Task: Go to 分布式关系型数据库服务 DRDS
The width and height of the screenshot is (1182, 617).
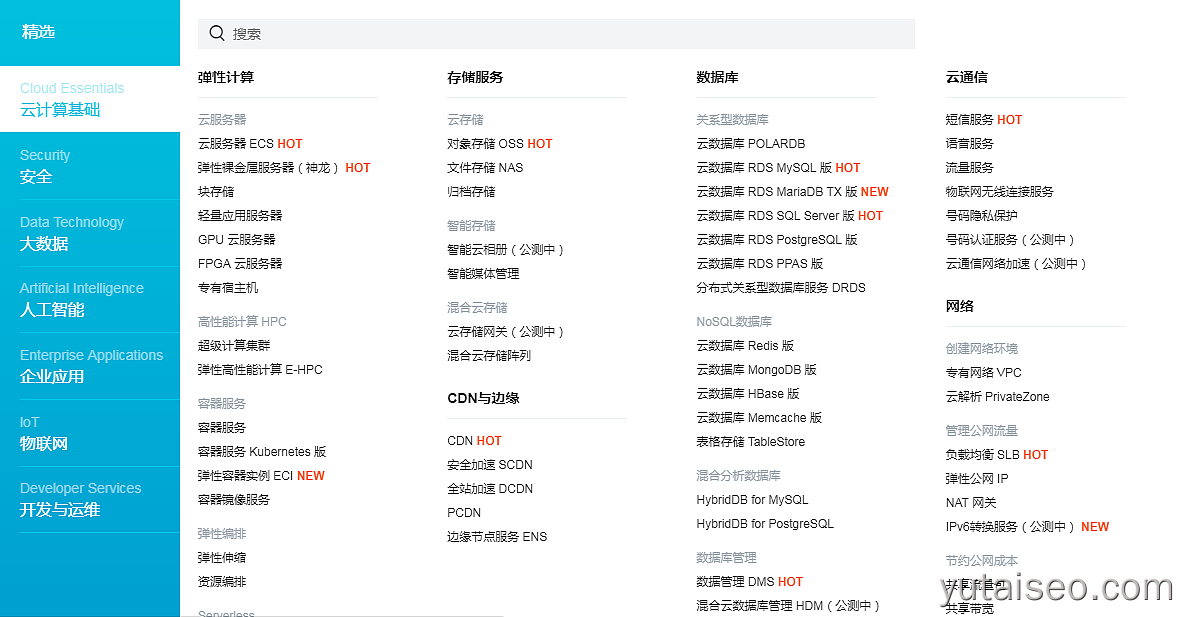Action: pos(781,288)
